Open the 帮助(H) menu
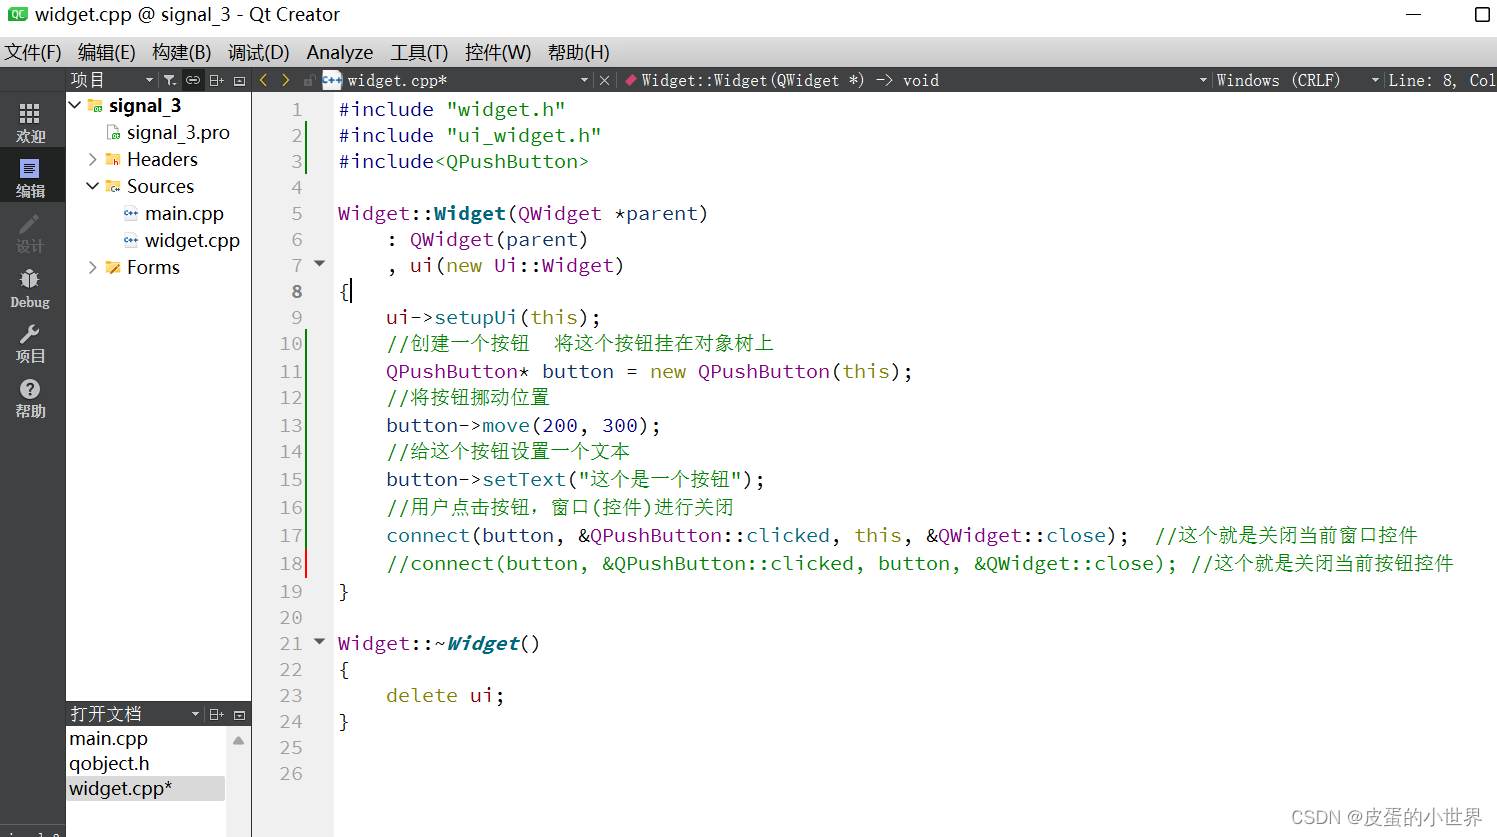1497x837 pixels. (579, 52)
